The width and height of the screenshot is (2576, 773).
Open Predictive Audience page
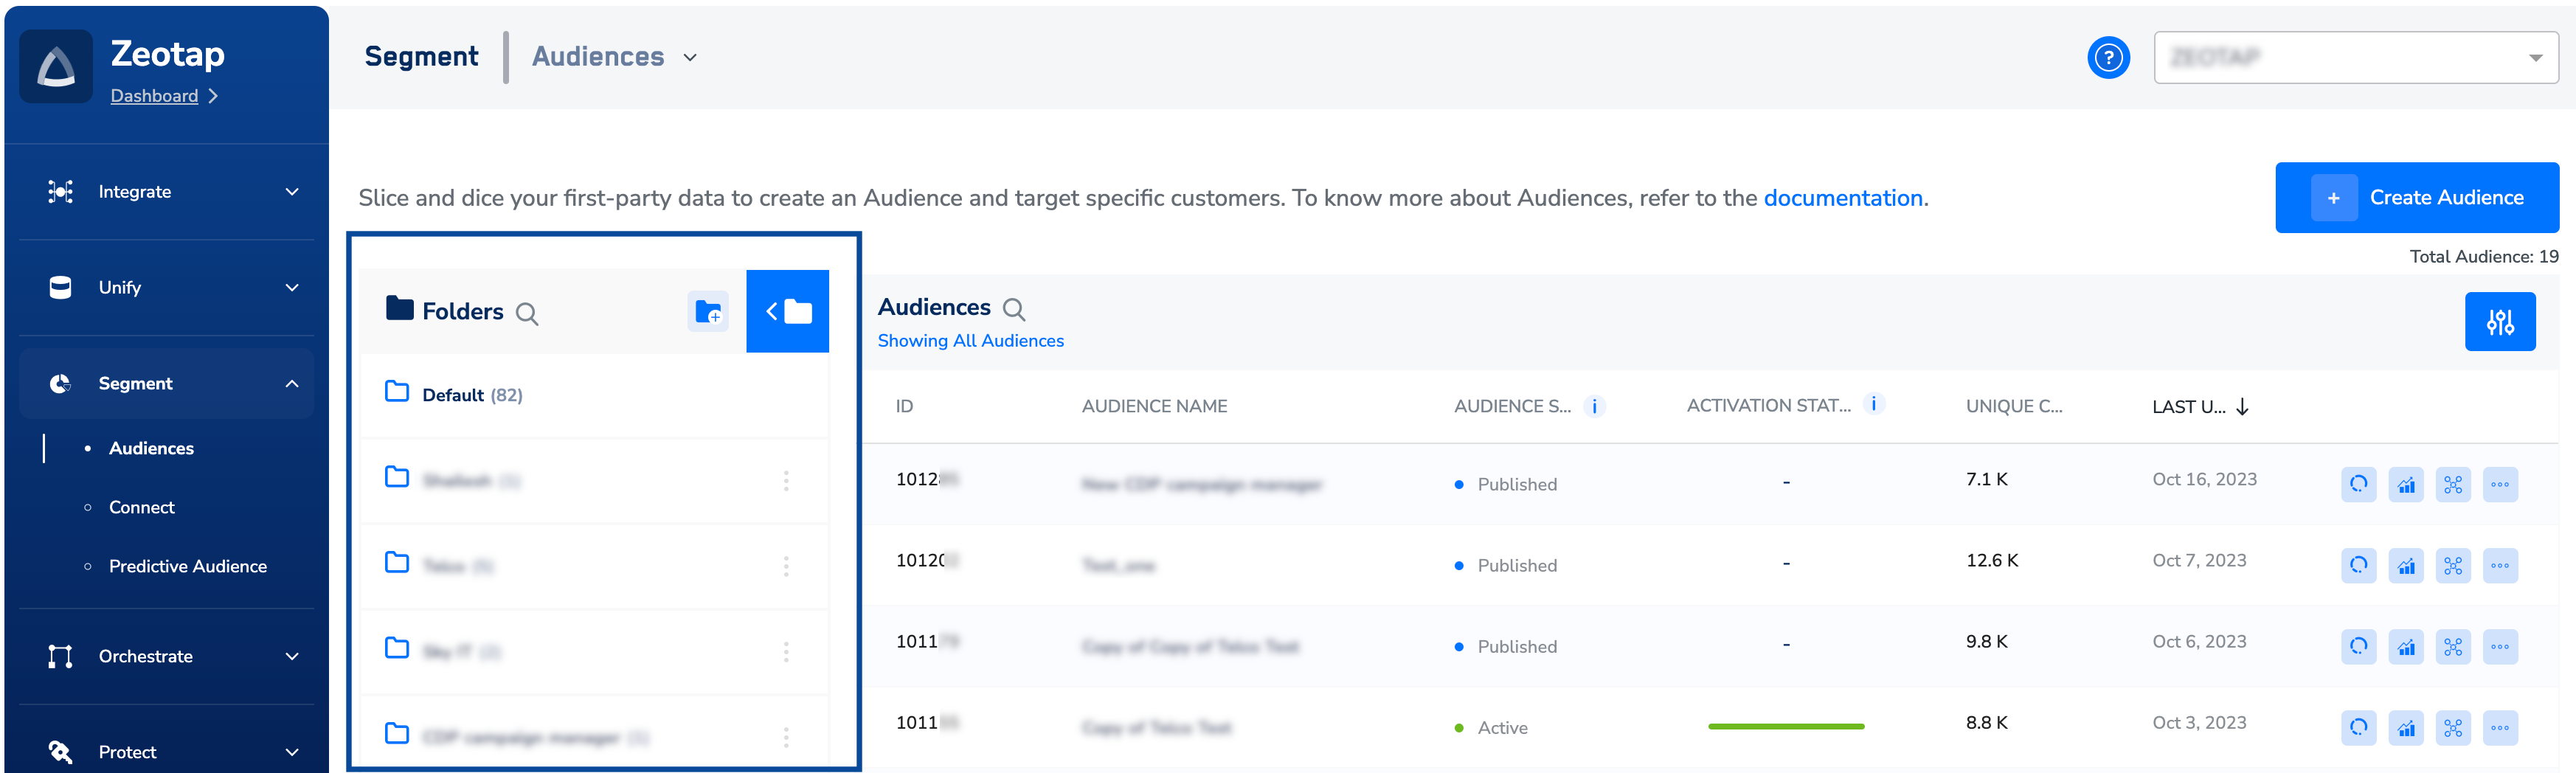click(188, 567)
